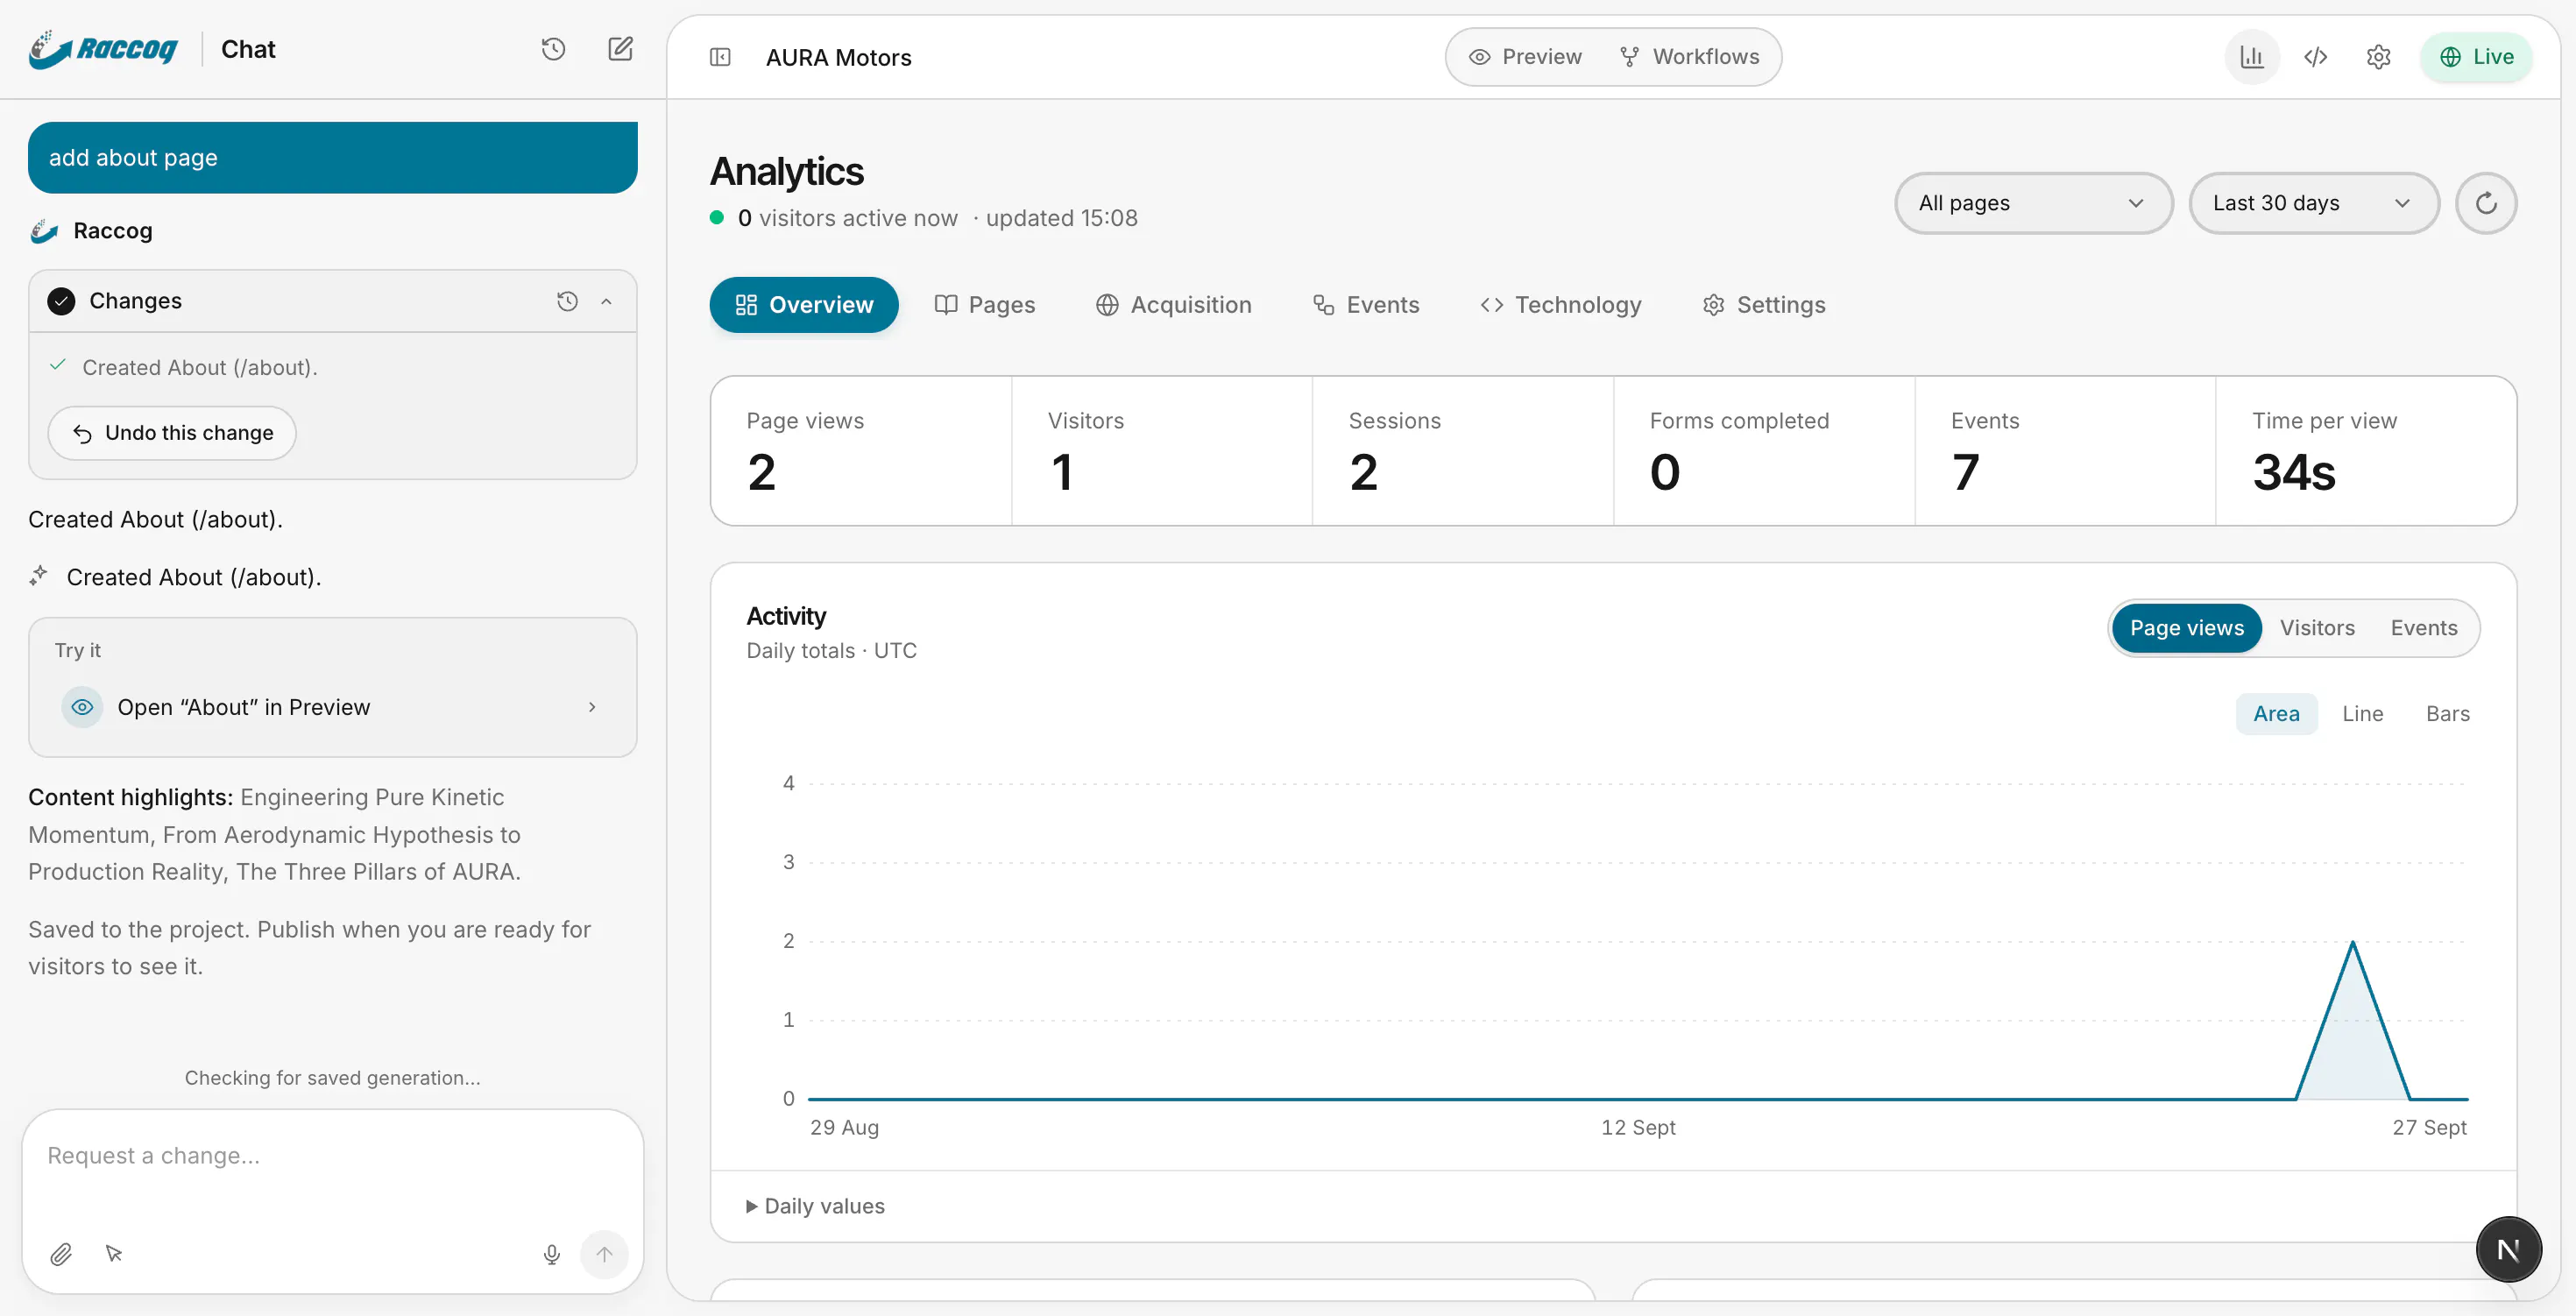Image resolution: width=2576 pixels, height=1316 pixels.
Task: Open chat history clock icon
Action: coord(553,49)
